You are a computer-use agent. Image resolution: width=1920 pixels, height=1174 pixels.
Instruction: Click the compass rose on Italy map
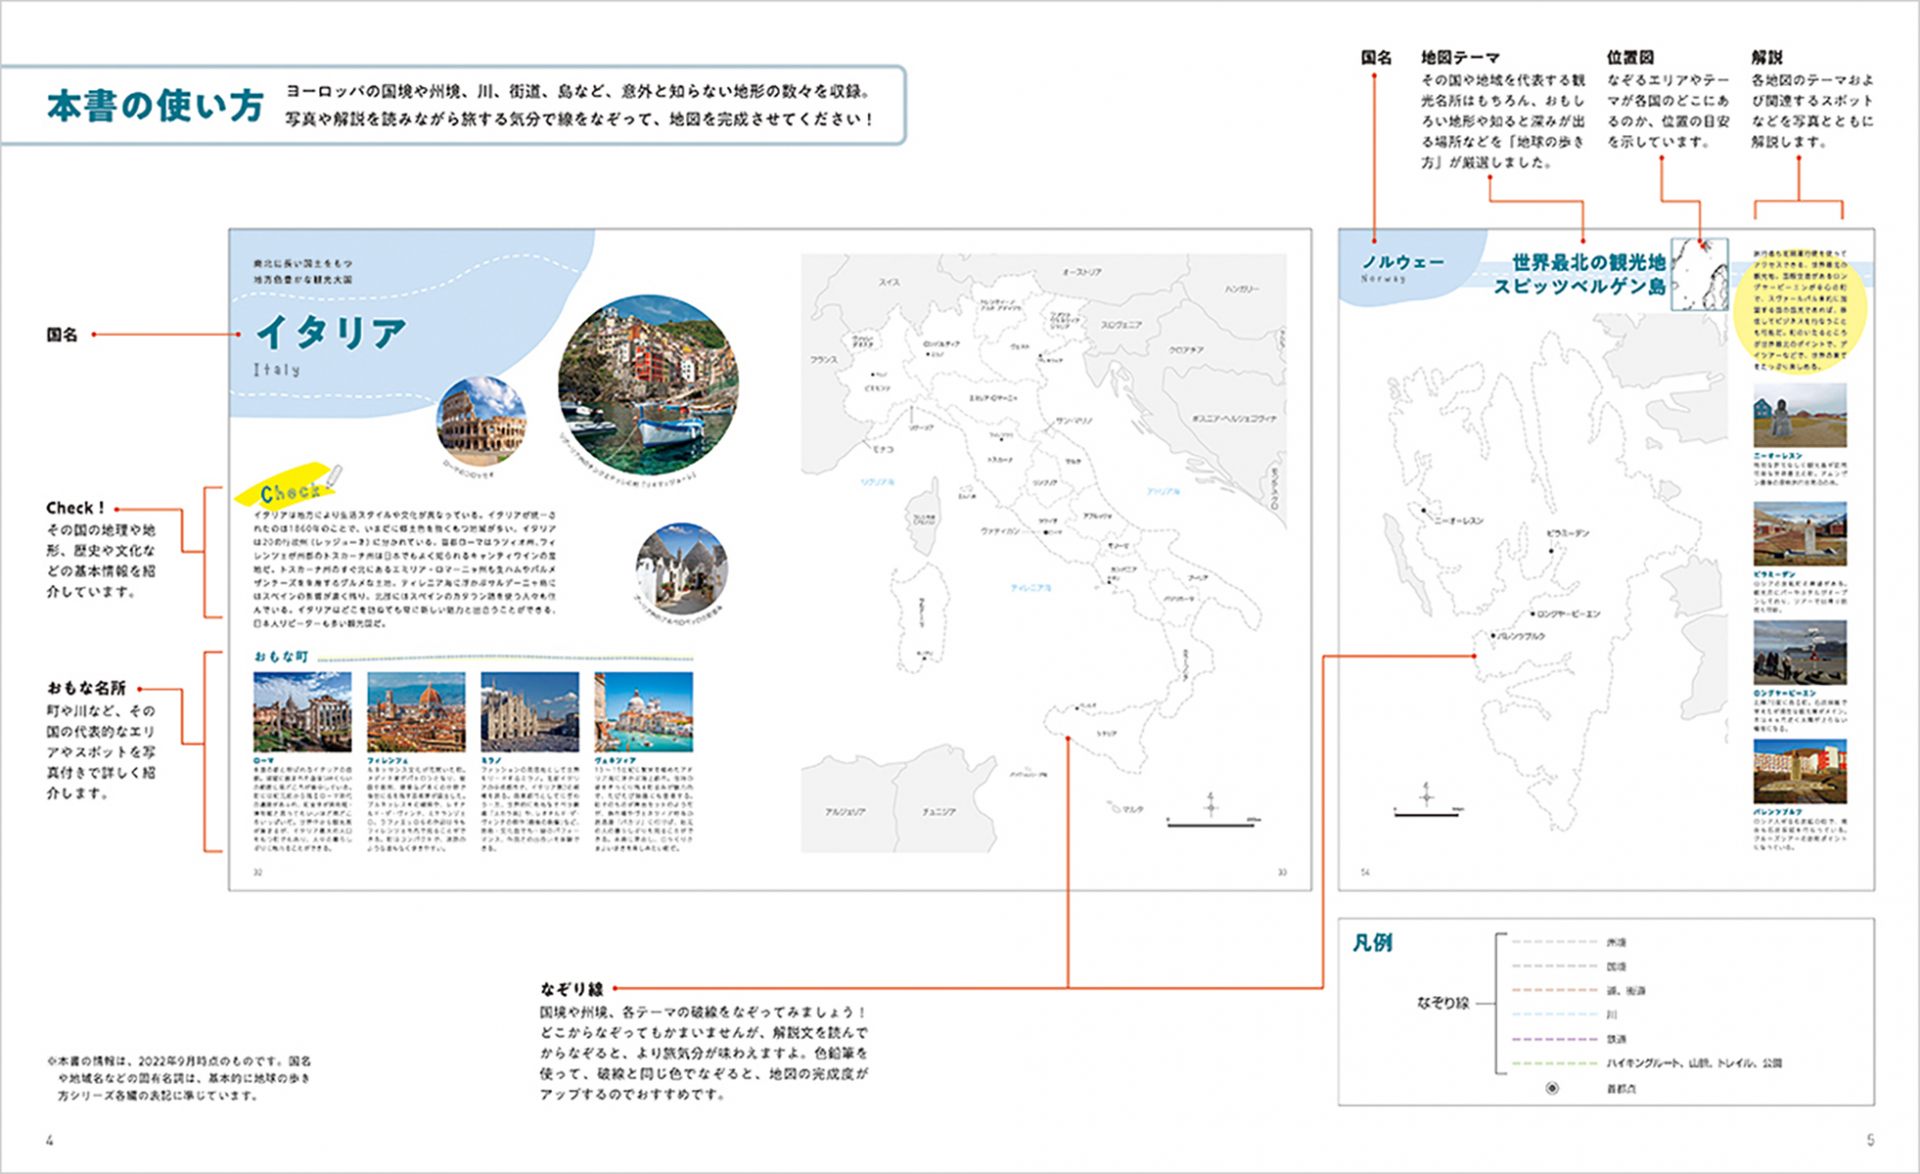coord(1211,805)
